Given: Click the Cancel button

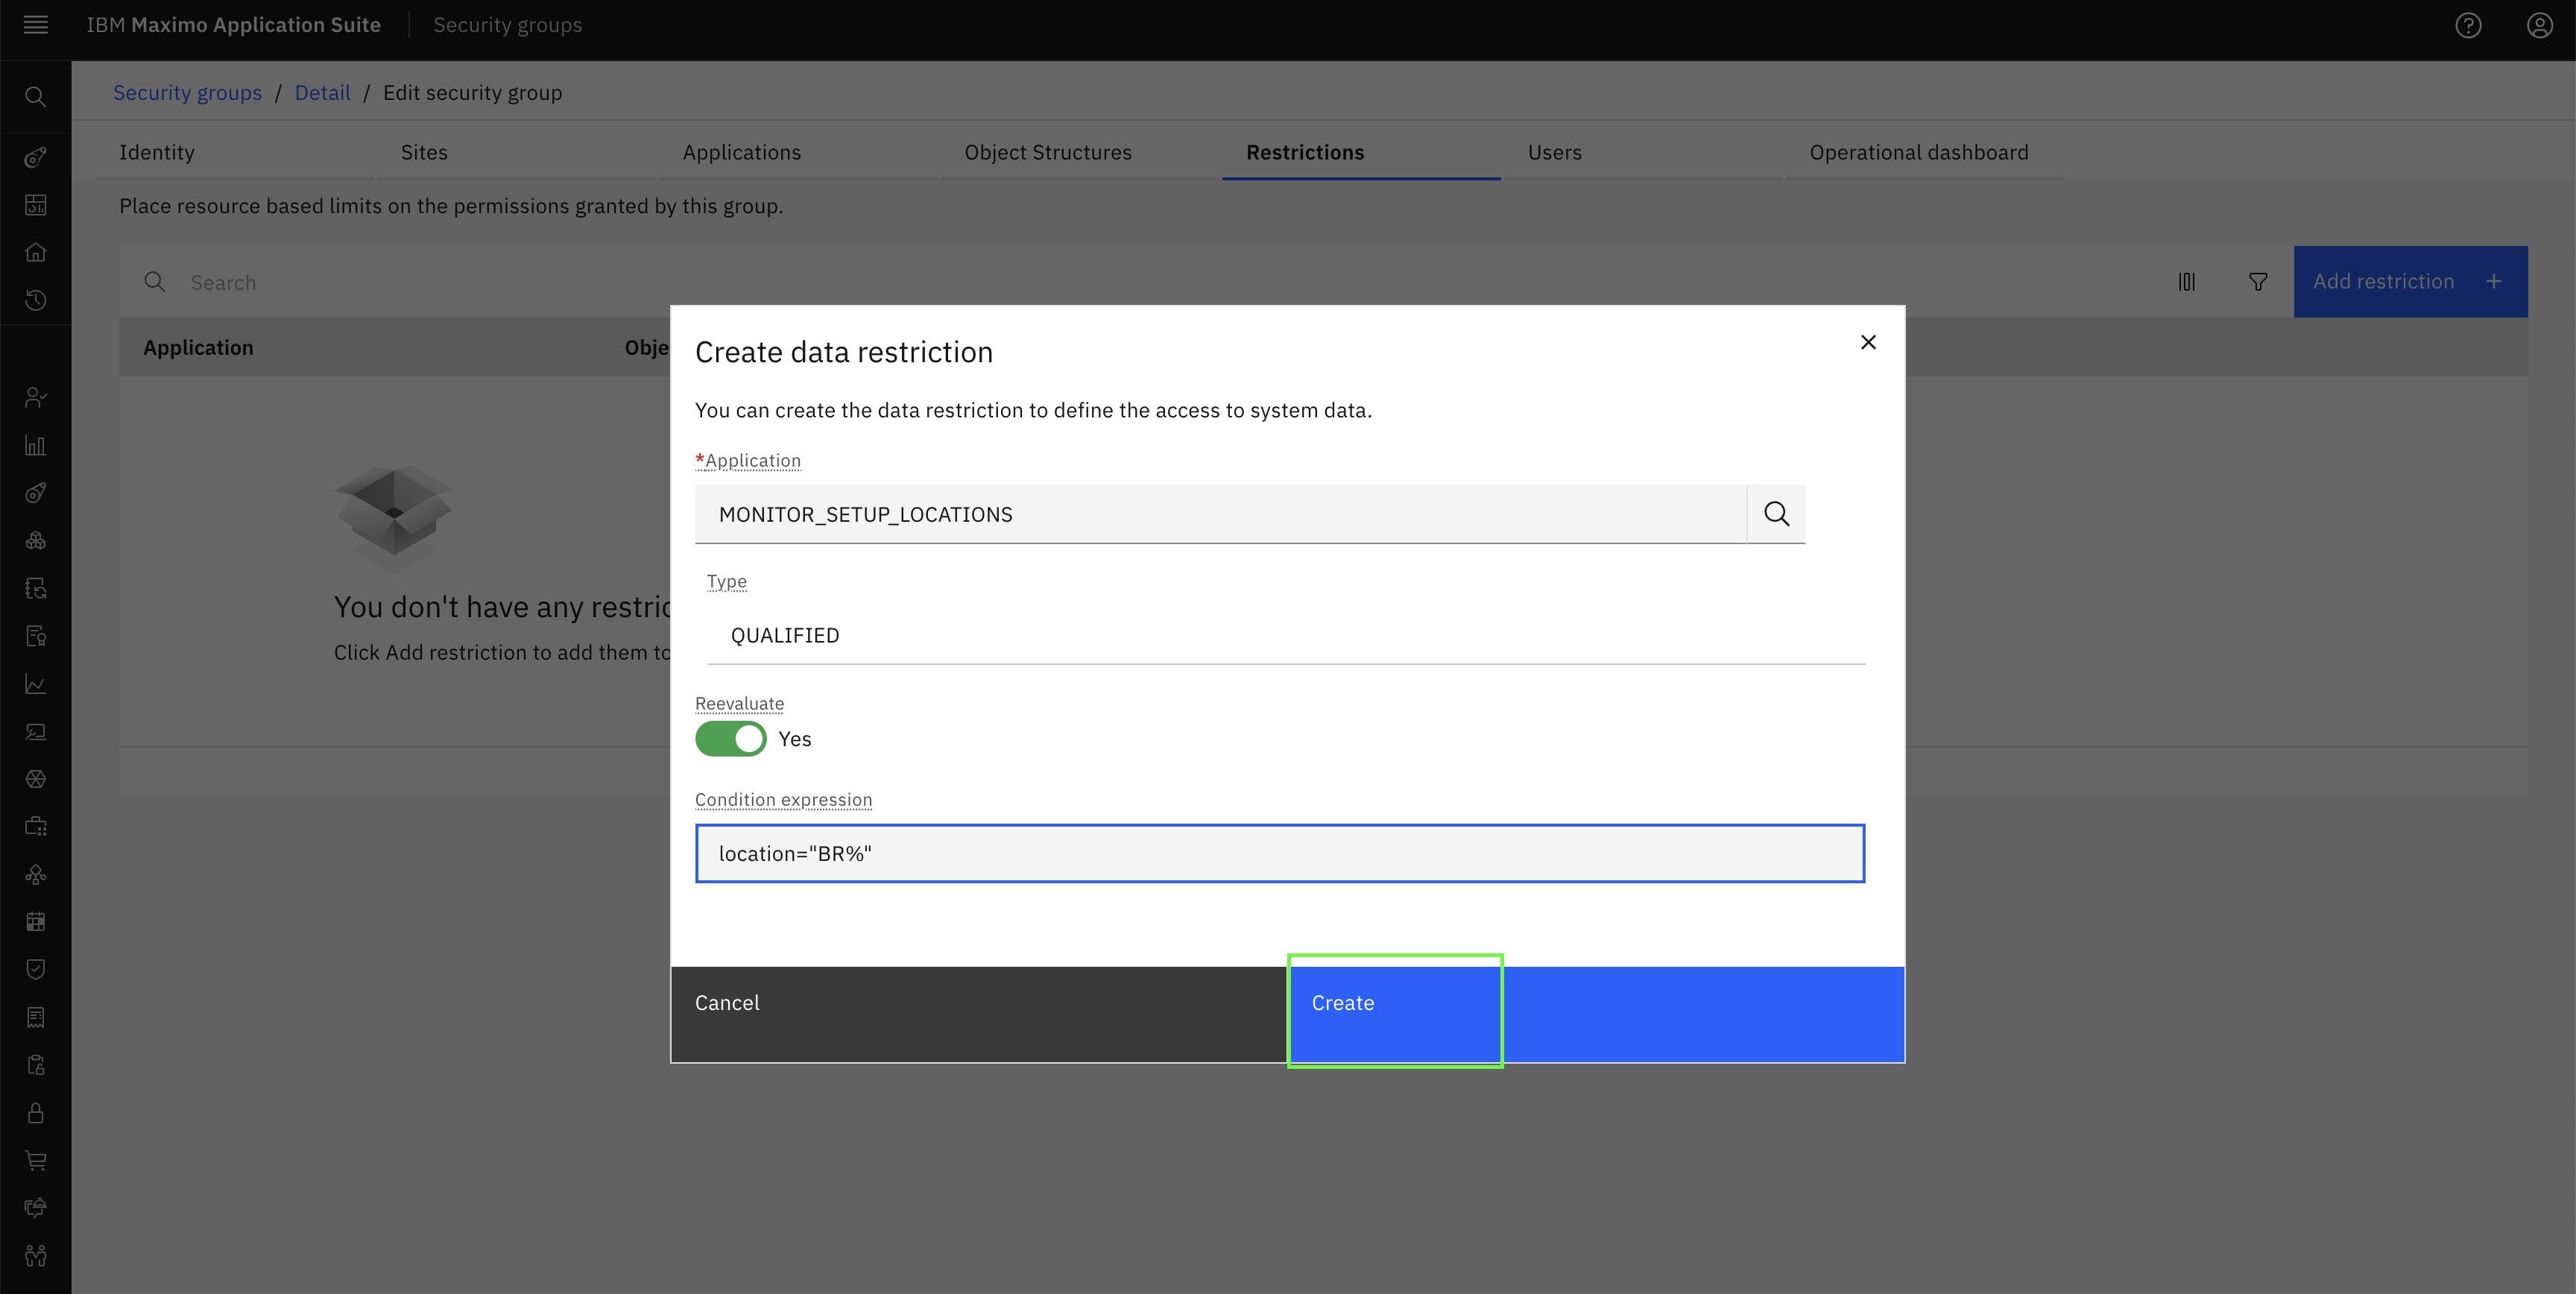Looking at the screenshot, I should (979, 1014).
